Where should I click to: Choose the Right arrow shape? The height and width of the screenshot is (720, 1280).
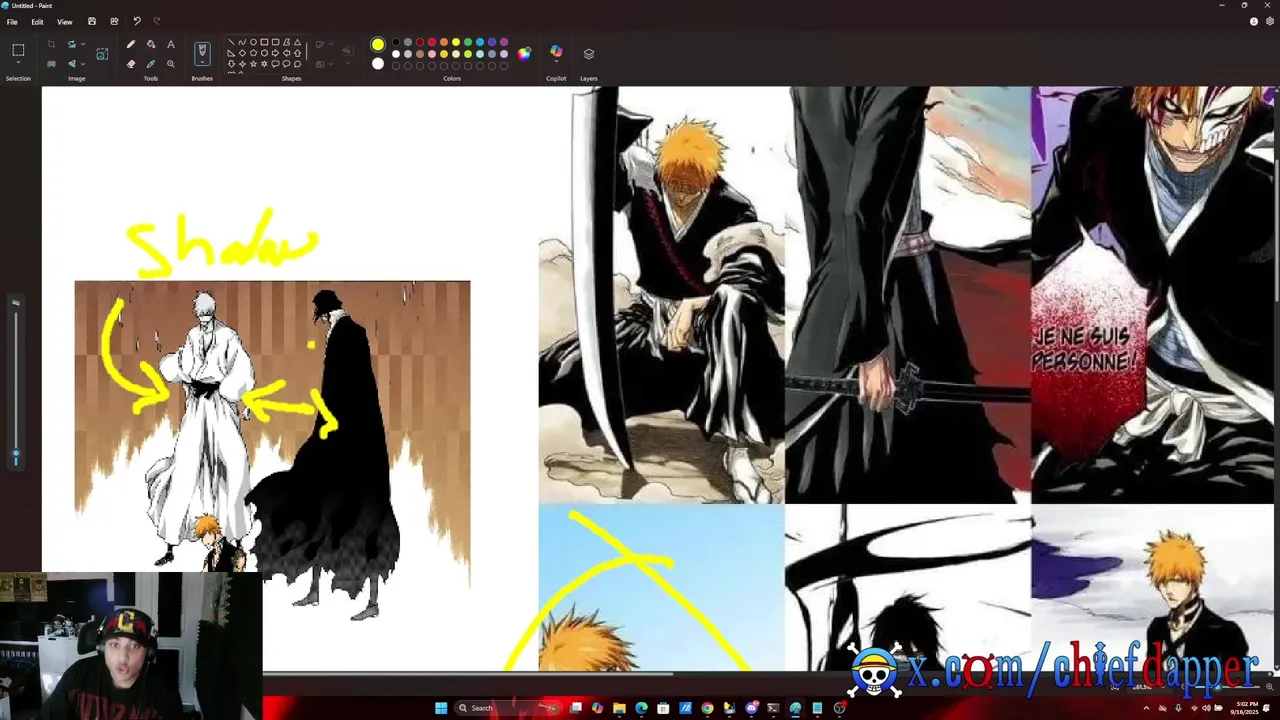[275, 53]
